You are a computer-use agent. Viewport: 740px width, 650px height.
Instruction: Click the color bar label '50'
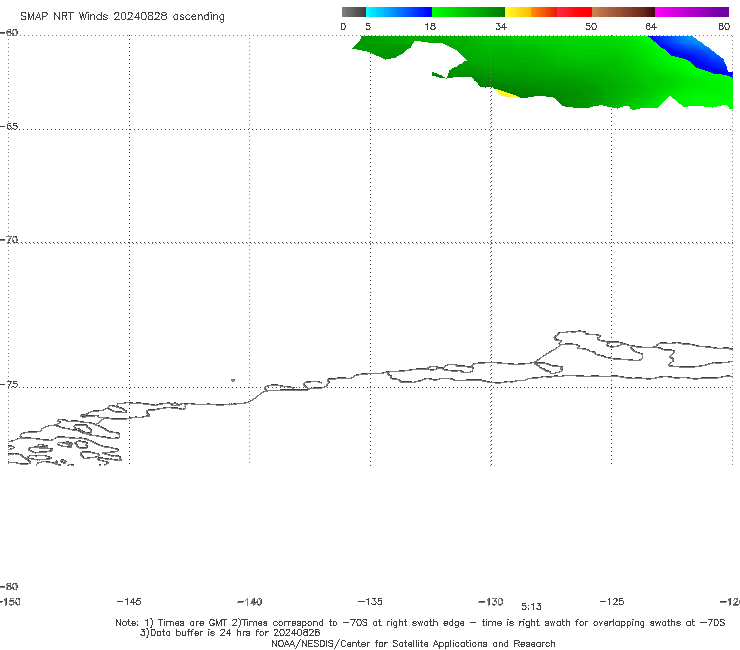591,26
